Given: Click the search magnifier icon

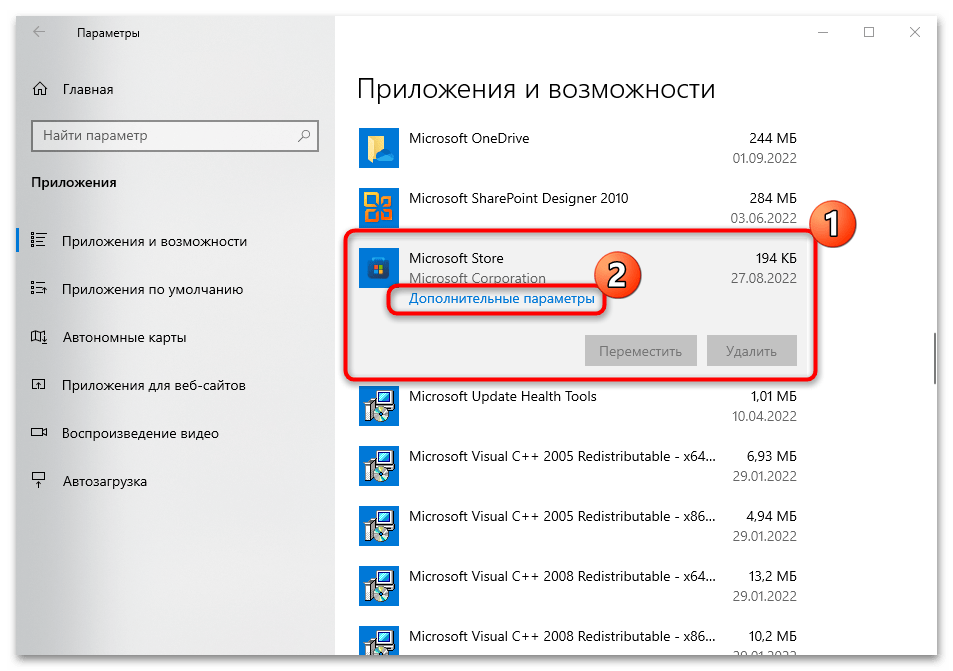Looking at the screenshot, I should coord(304,136).
